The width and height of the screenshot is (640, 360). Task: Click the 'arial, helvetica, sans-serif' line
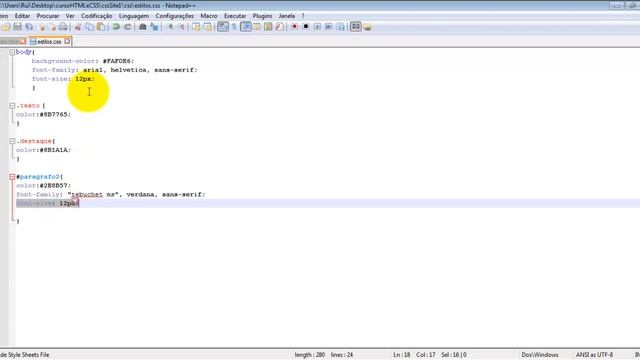pos(115,70)
